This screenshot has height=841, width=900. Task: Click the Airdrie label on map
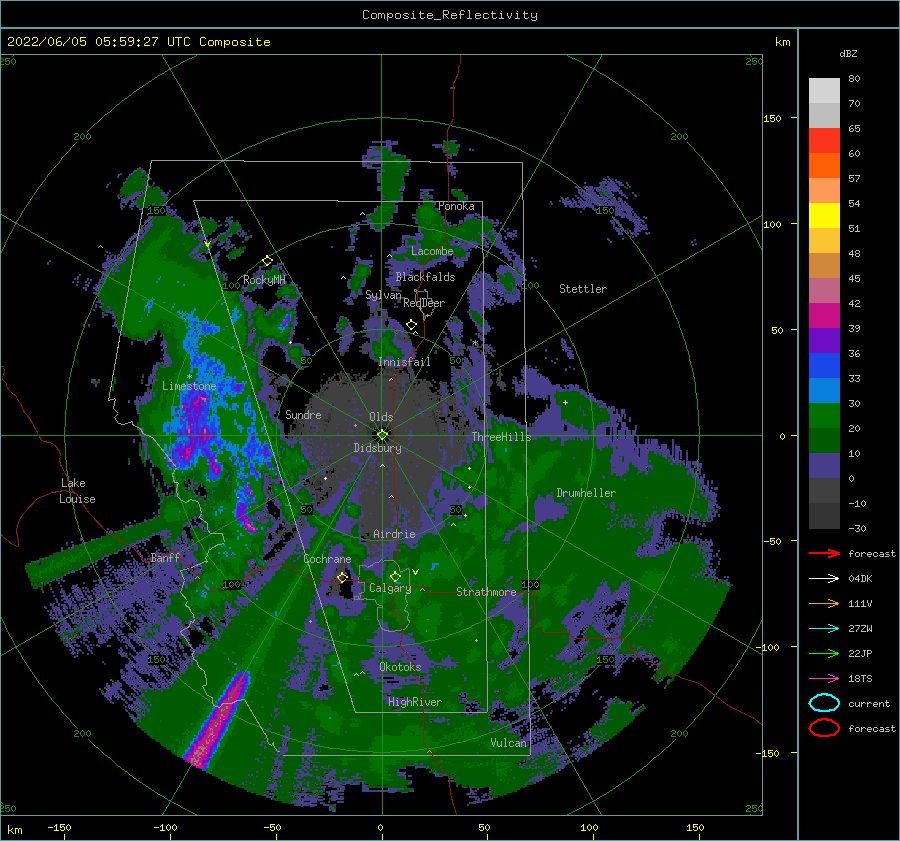click(394, 534)
